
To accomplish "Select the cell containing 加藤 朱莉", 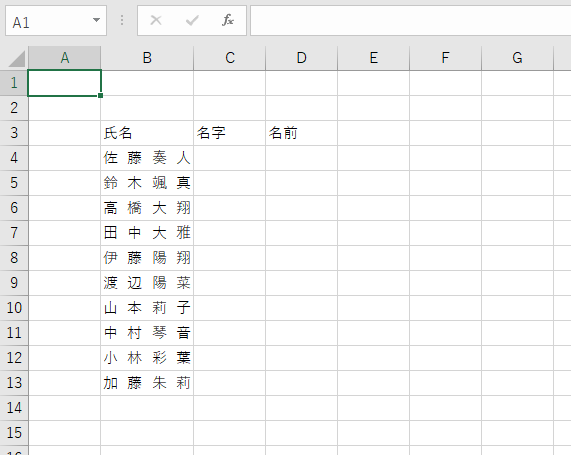I will coord(147,383).
